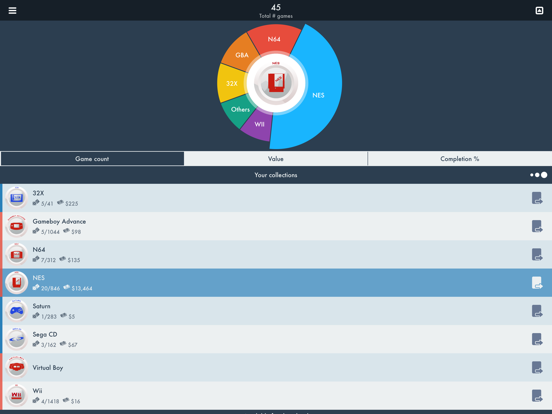Click the Wii console icon

(x=17, y=395)
